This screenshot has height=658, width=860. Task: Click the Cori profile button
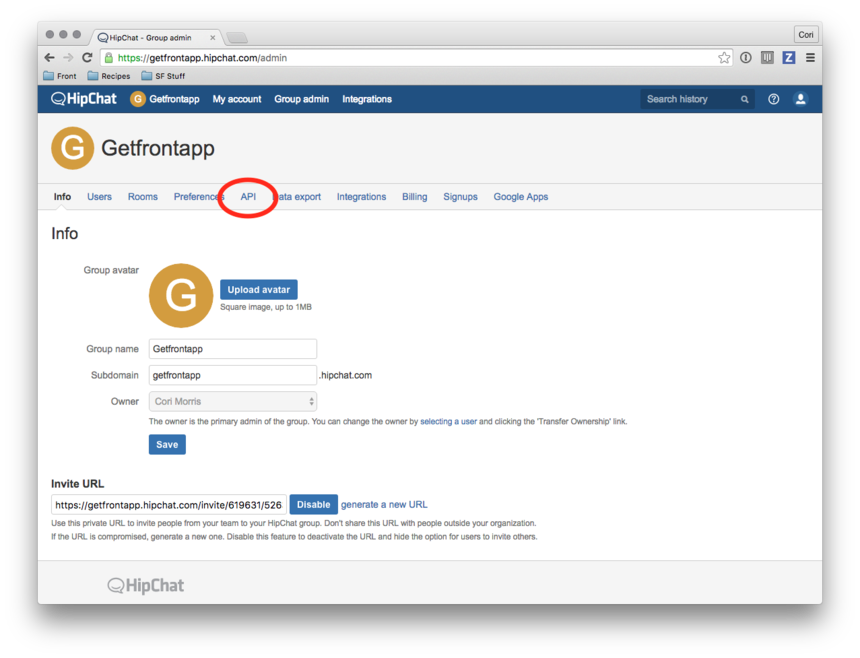[x=806, y=35]
